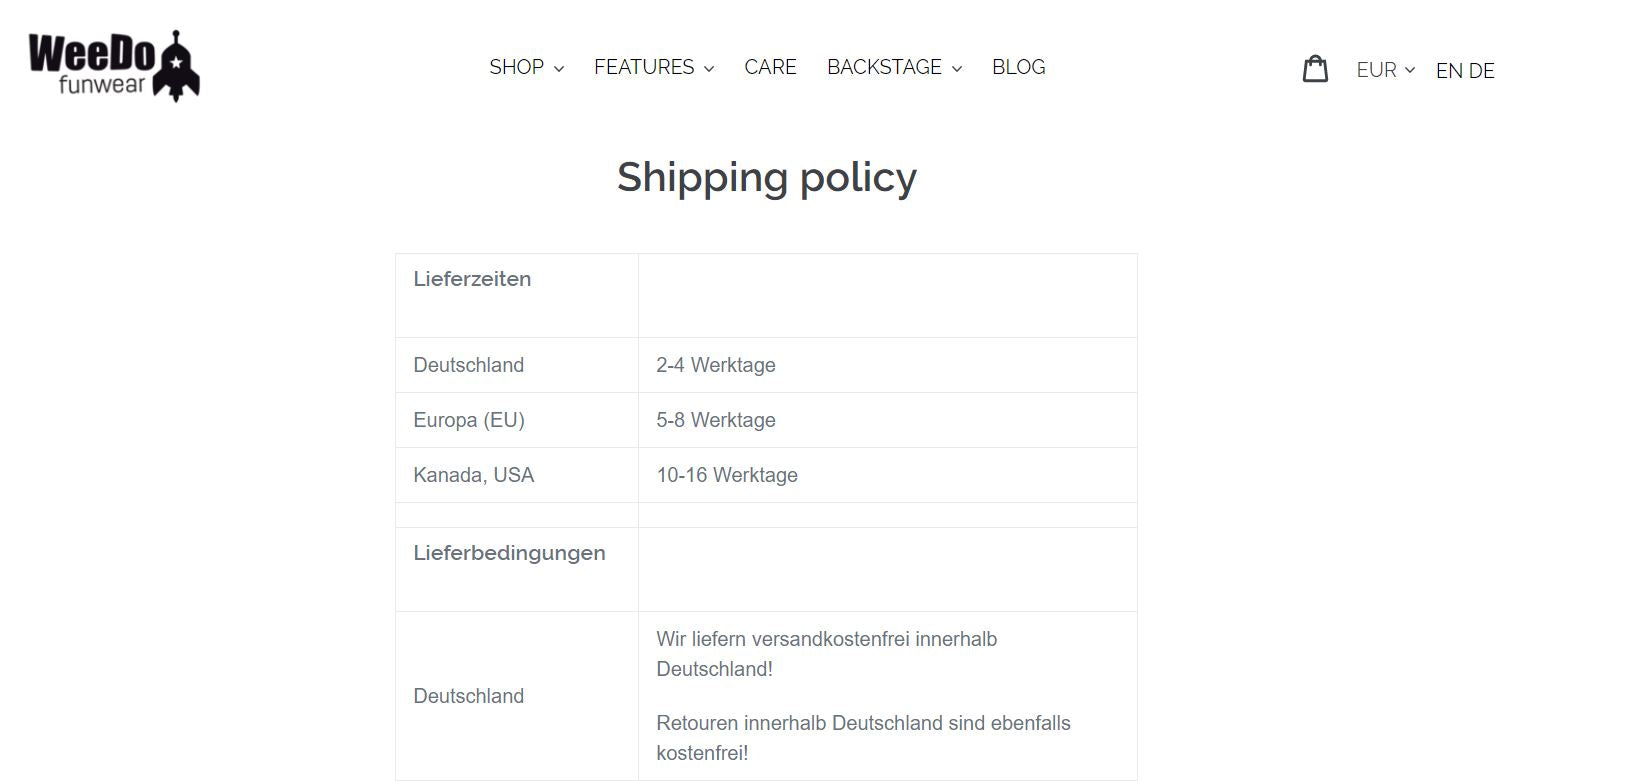This screenshot has height=781, width=1627.
Task: Click the Lieferbedingungen table header cell
Action: [x=509, y=553]
